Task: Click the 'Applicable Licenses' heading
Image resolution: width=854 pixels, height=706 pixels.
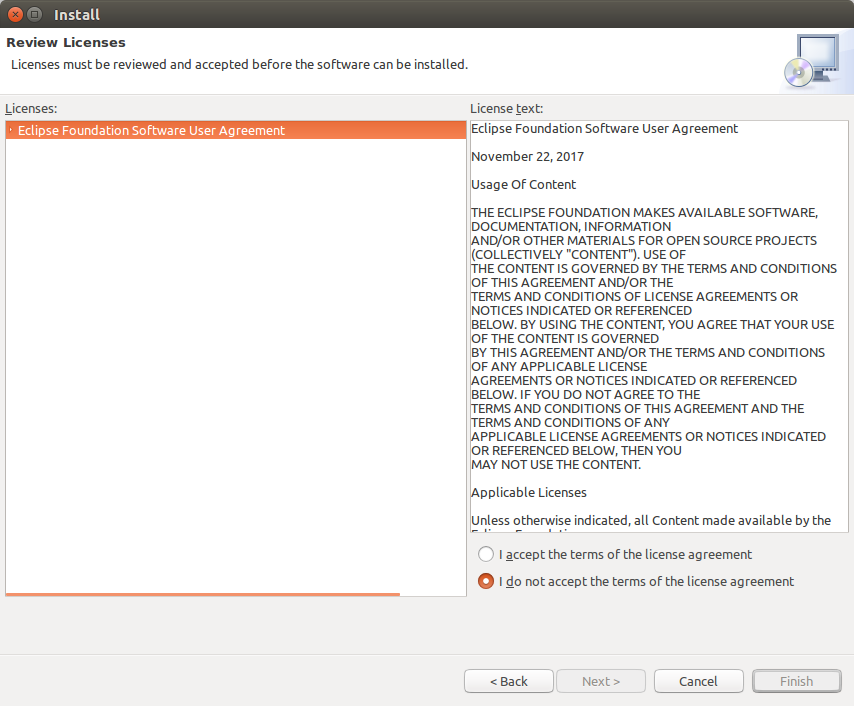Action: [x=529, y=492]
